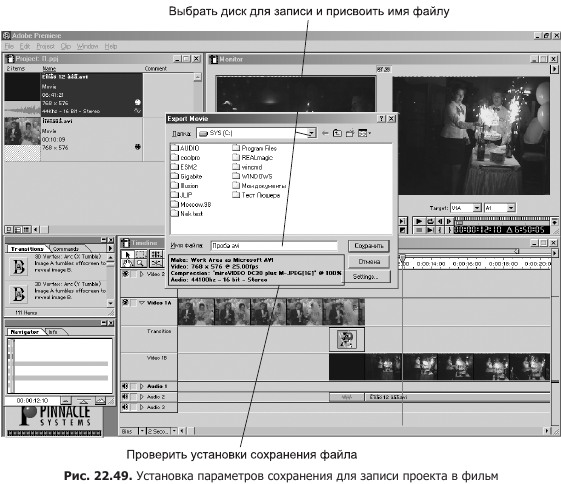Expand the Audio 1 track triangle

pyautogui.click(x=142, y=386)
